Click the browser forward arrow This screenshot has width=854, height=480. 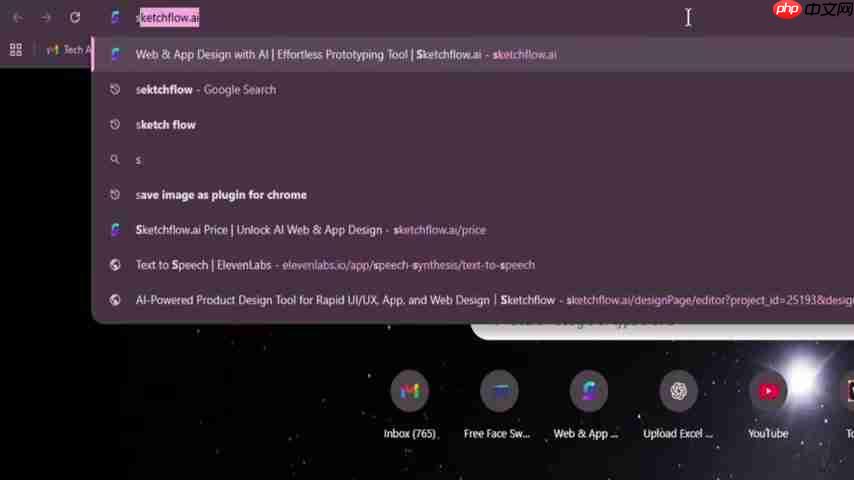click(46, 17)
